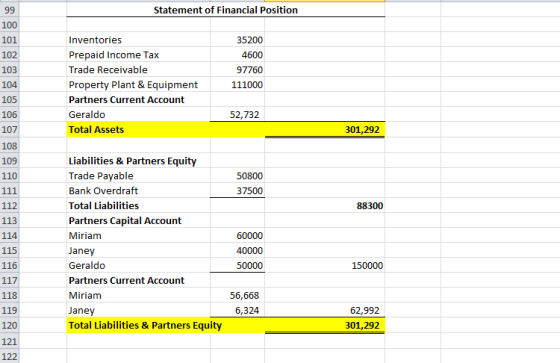This screenshot has height=363, width=560.
Task: Select 'Geraldo' in row 106
Action: (138, 114)
